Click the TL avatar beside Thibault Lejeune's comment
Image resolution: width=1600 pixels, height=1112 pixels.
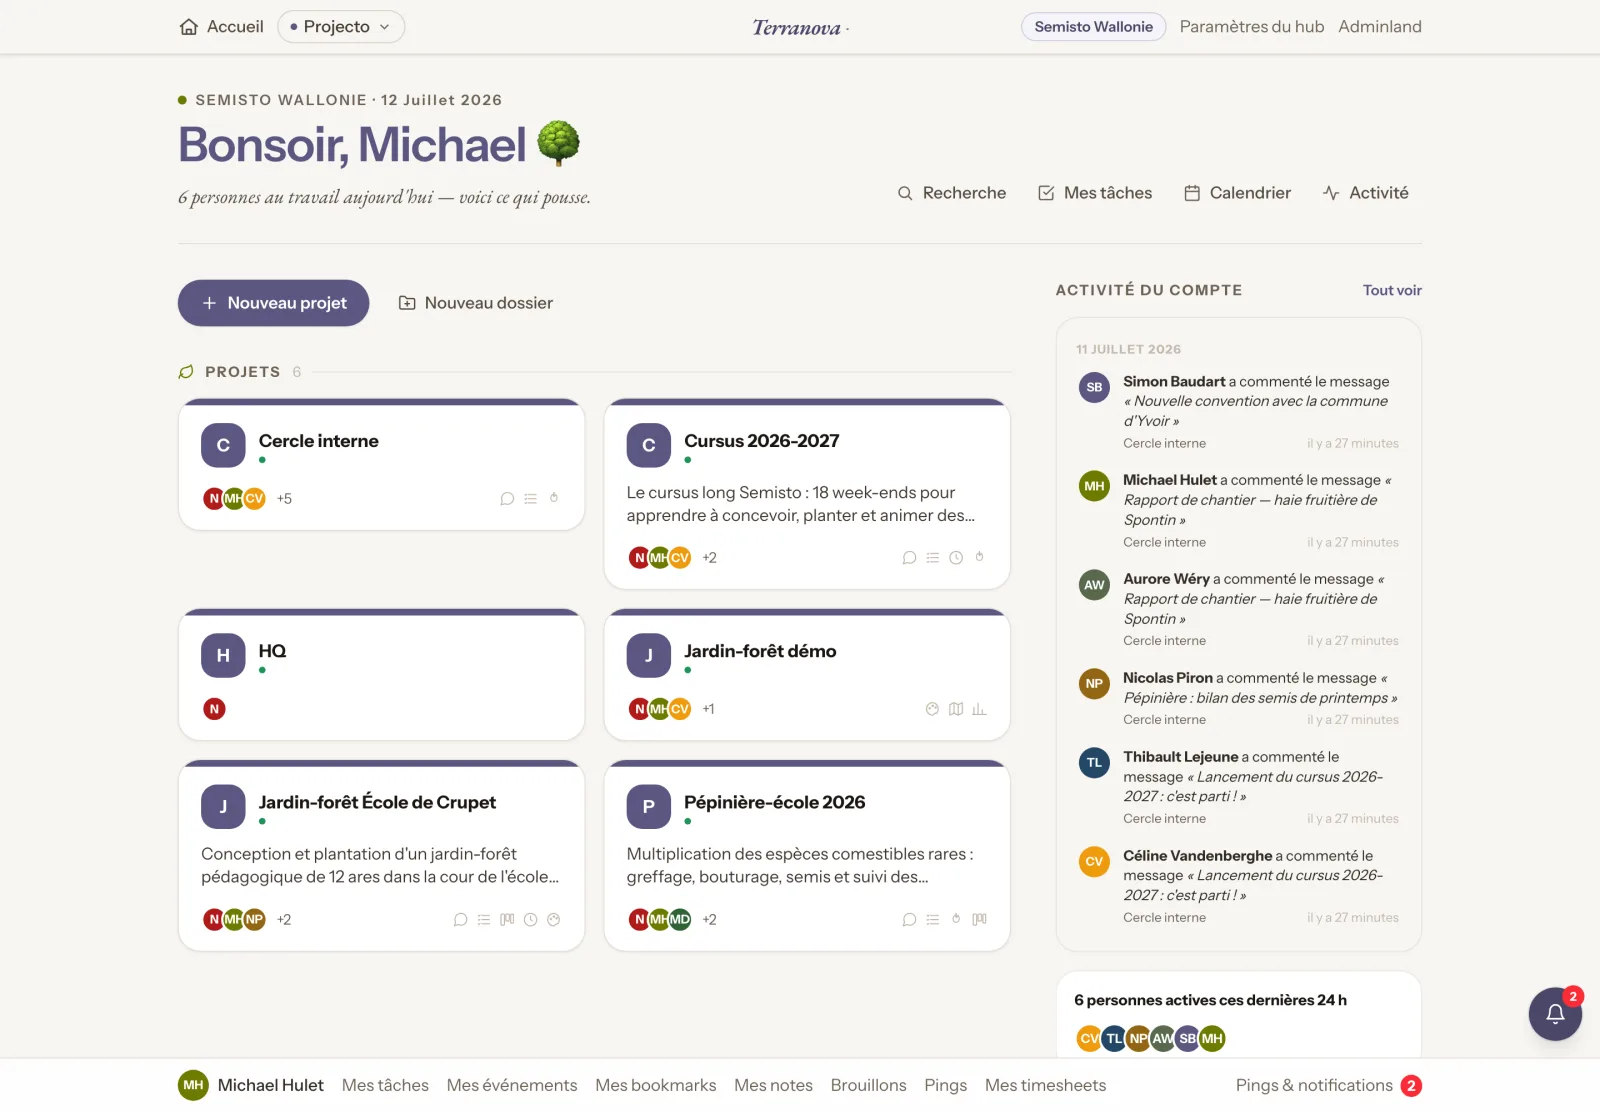click(x=1095, y=763)
